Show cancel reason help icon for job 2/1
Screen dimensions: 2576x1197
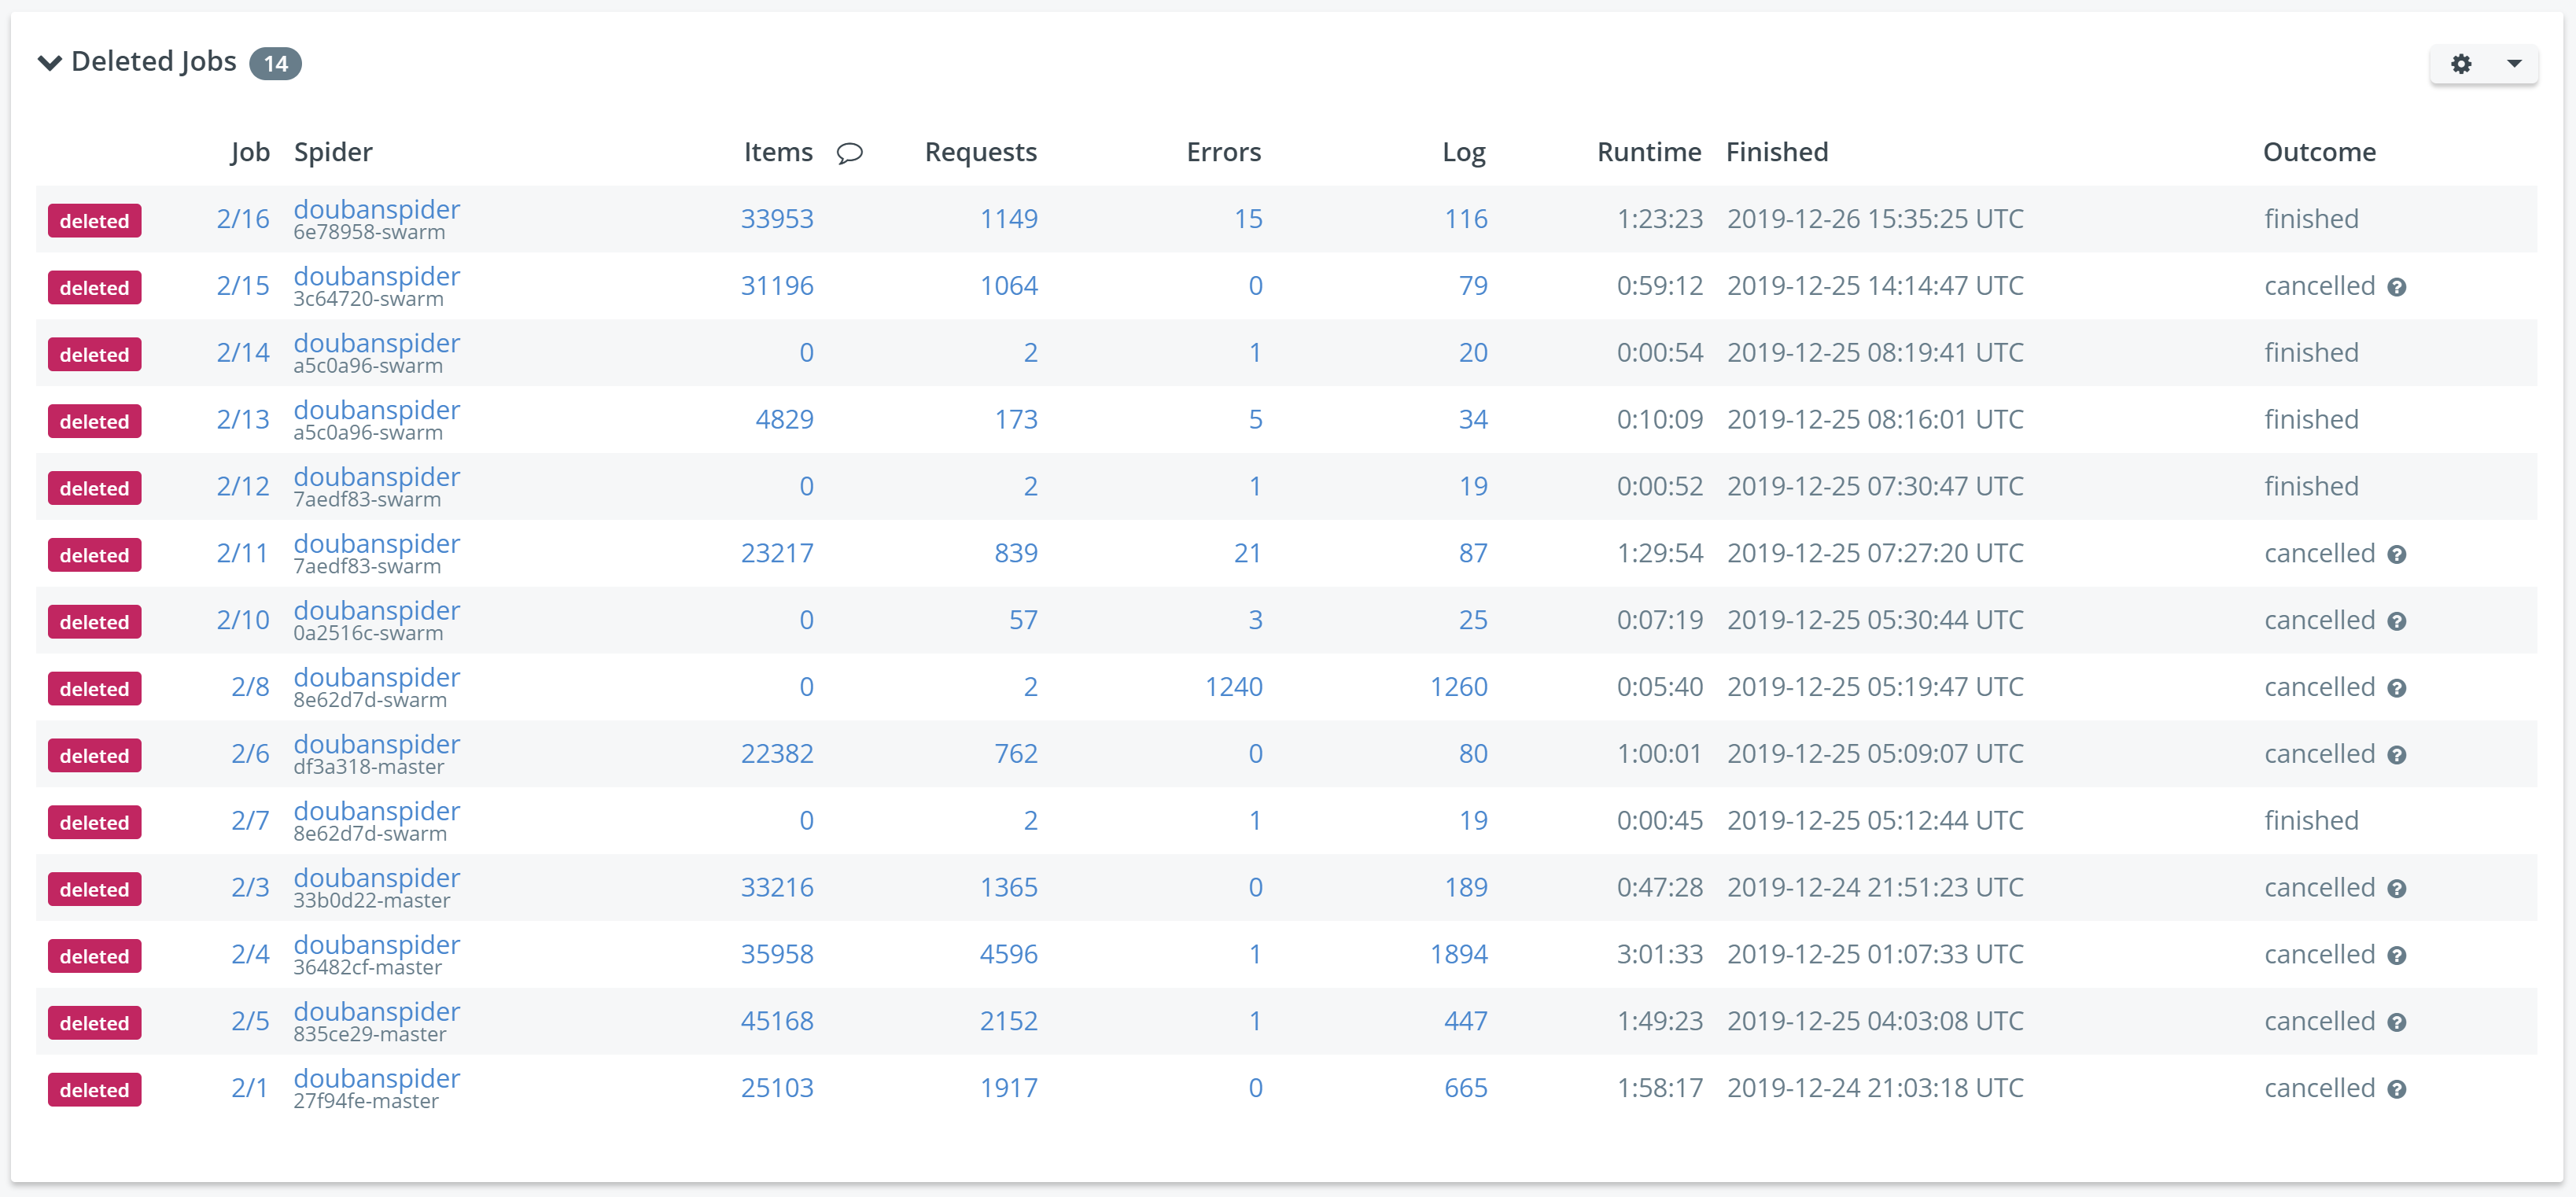[x=2397, y=1090]
